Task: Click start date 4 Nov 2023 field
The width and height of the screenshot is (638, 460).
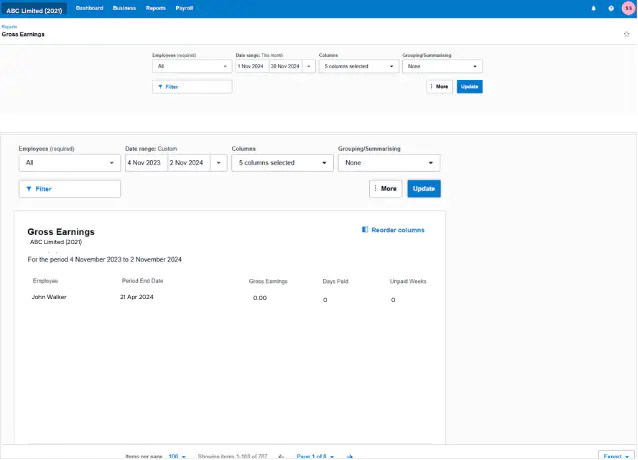Action: tap(146, 163)
